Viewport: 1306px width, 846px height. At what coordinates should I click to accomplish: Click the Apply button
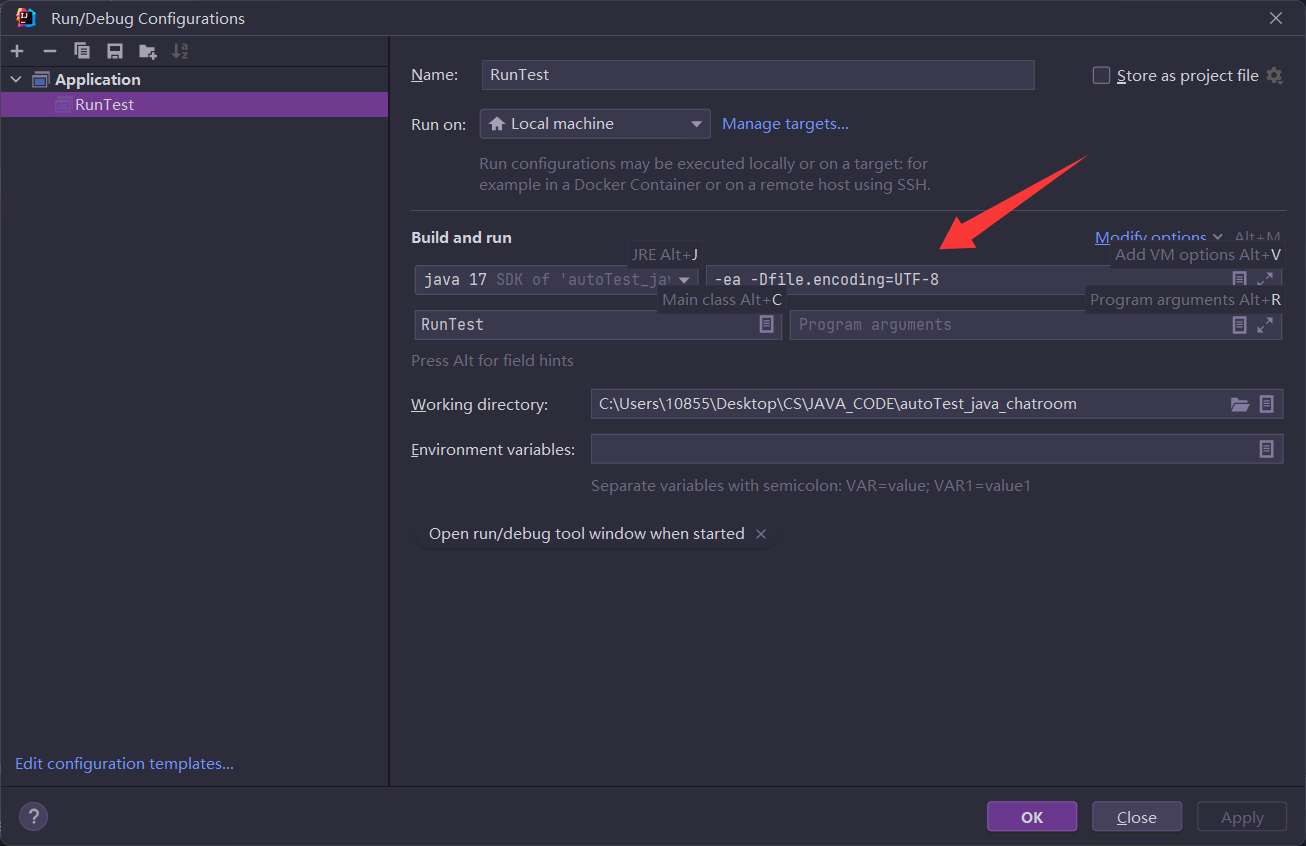(1242, 817)
